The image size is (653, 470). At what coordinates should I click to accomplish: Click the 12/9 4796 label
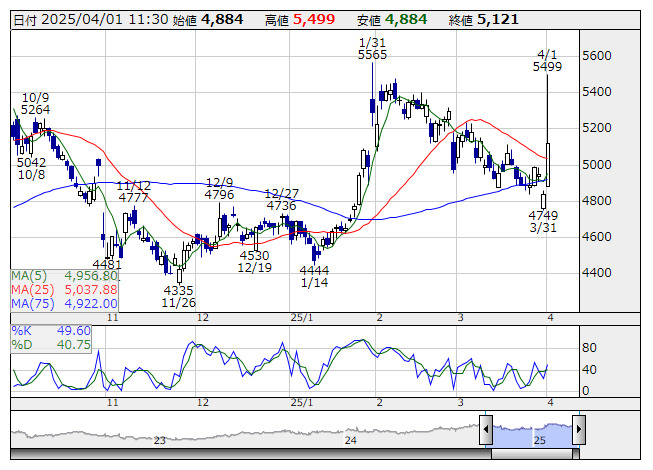[219, 189]
